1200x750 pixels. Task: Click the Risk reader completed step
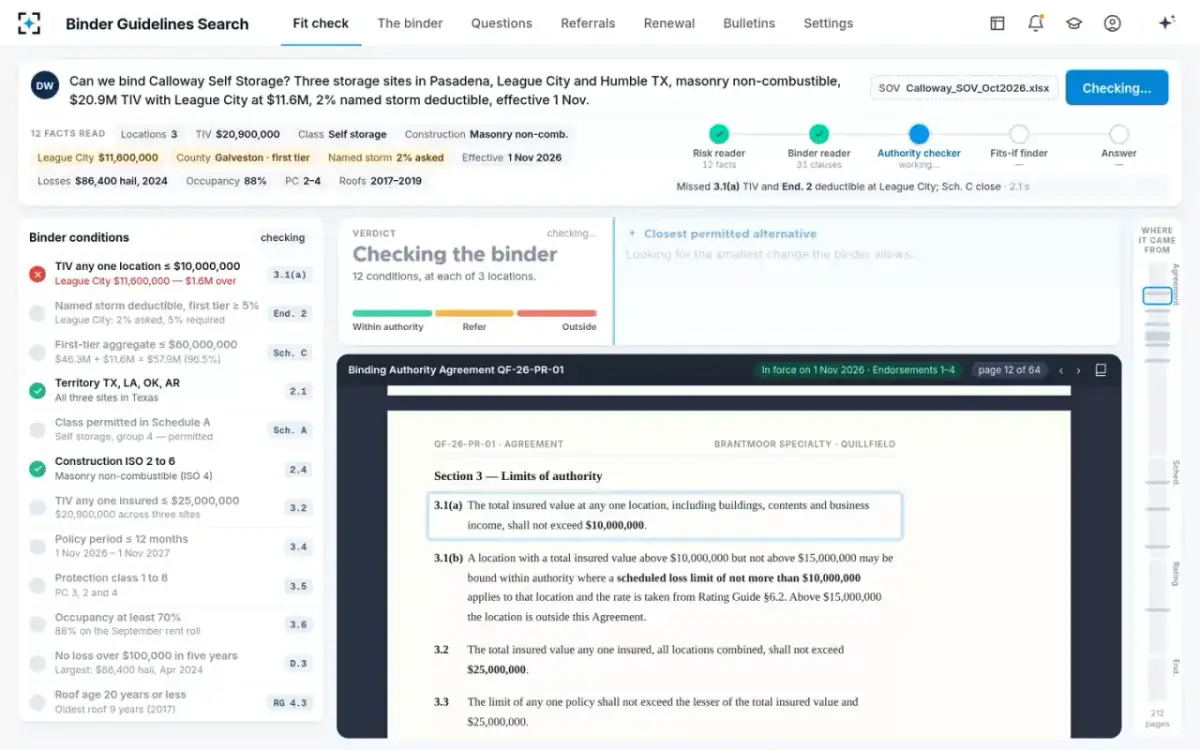(x=719, y=134)
